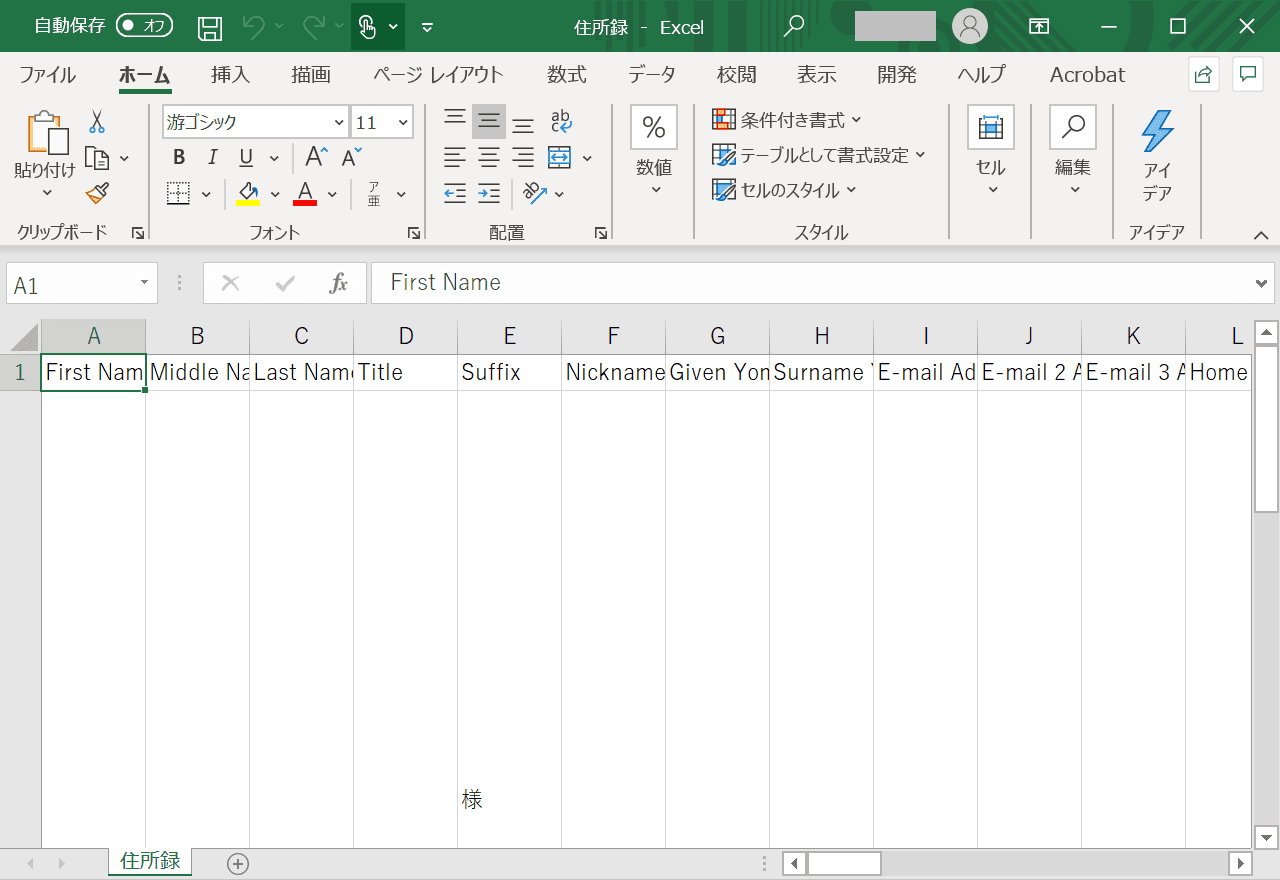
Task: Toggle Touch/Mouse mode icon
Action: 368,27
